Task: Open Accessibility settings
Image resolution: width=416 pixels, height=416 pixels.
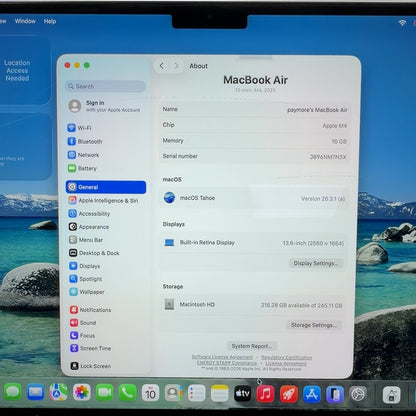Action: point(89,214)
